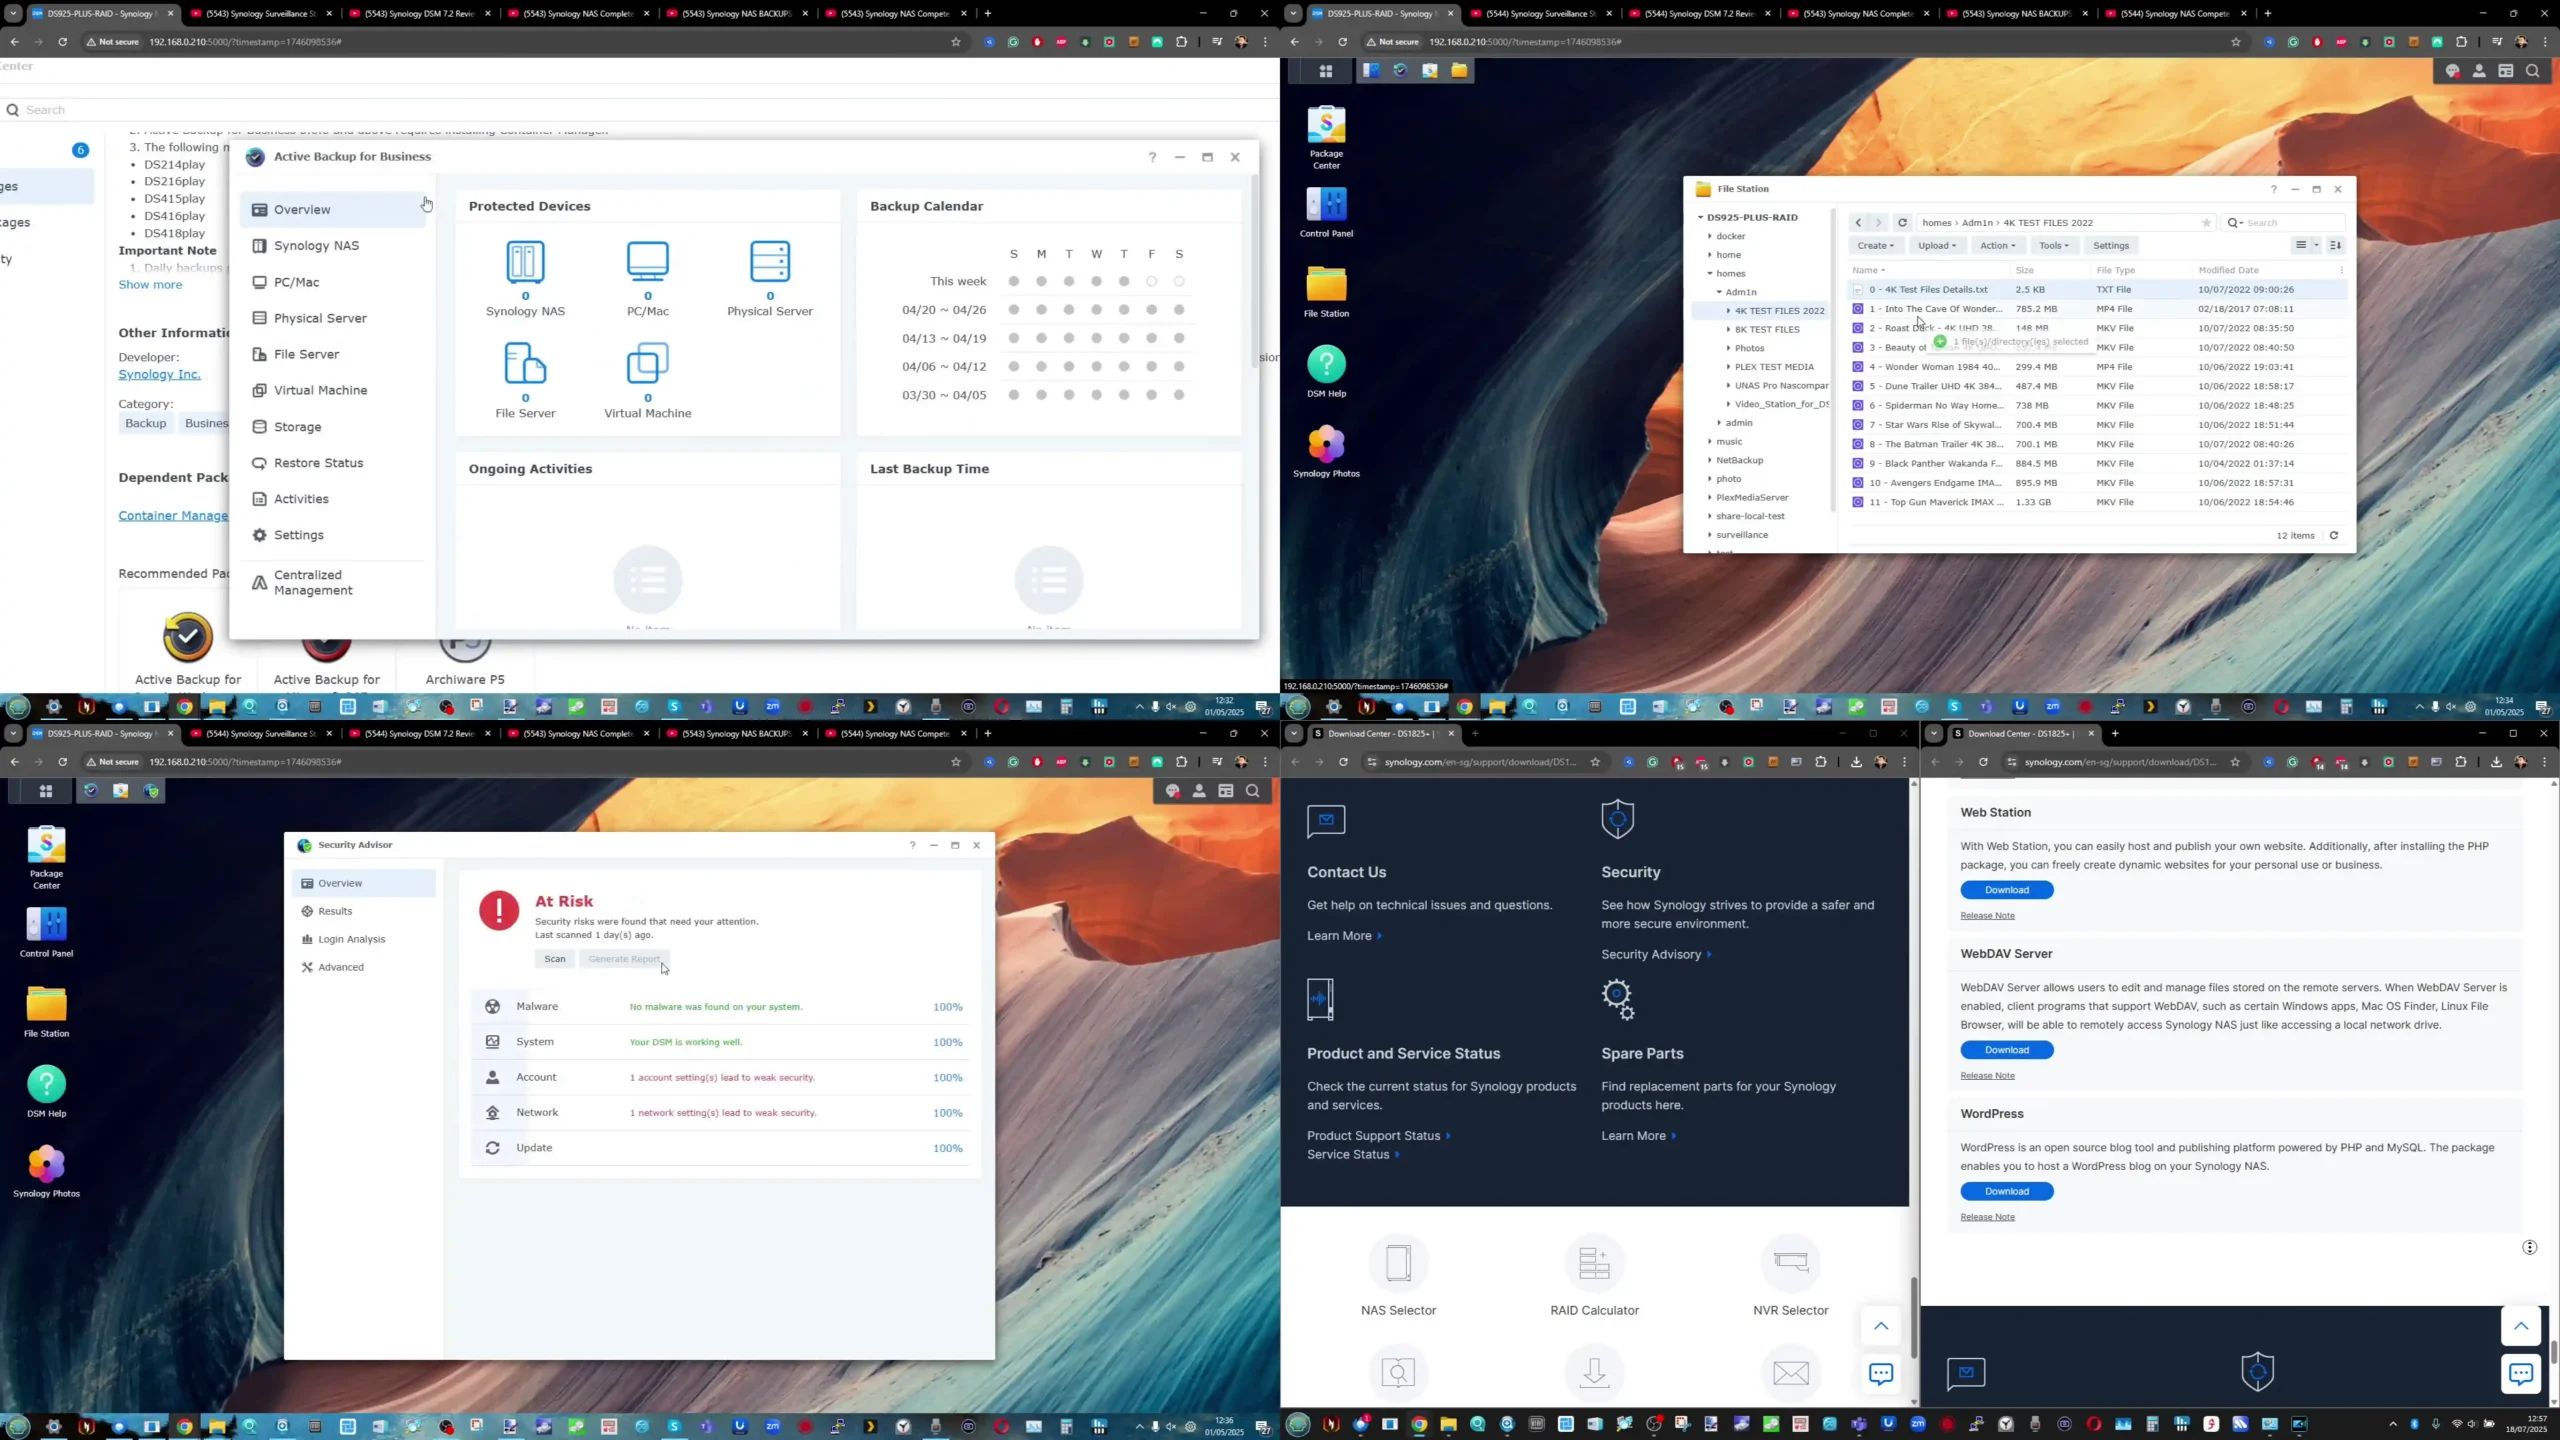The width and height of the screenshot is (2560, 1440).
Task: Open Action dropdown in File Station
Action: [x=1998, y=246]
